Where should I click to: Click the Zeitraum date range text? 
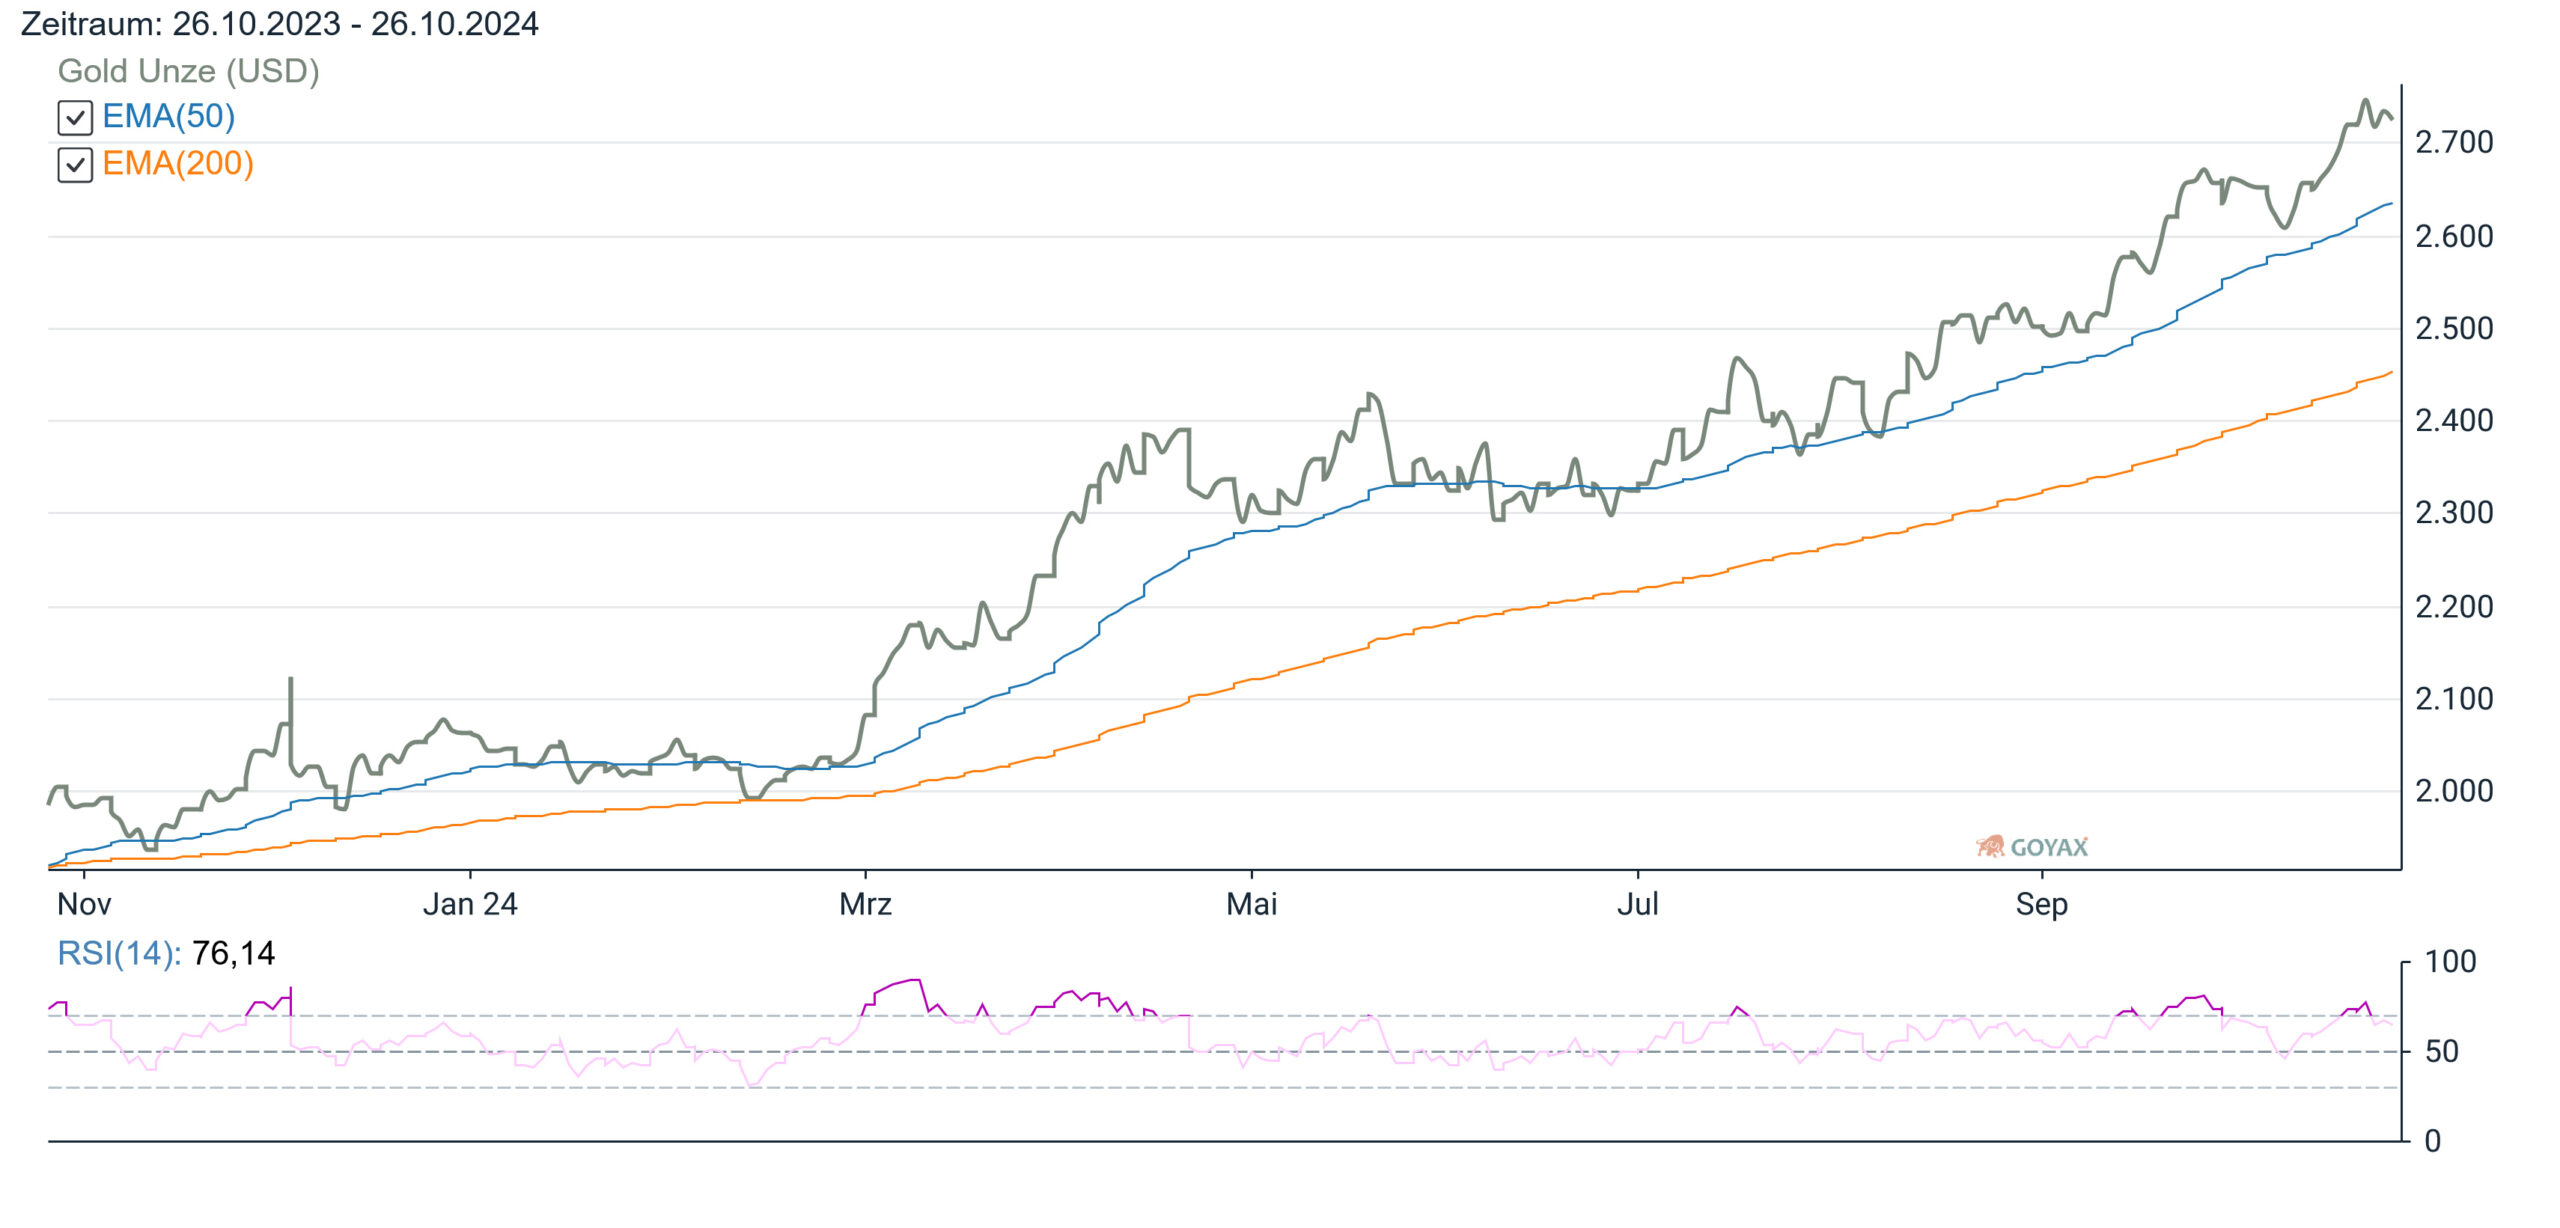(280, 24)
